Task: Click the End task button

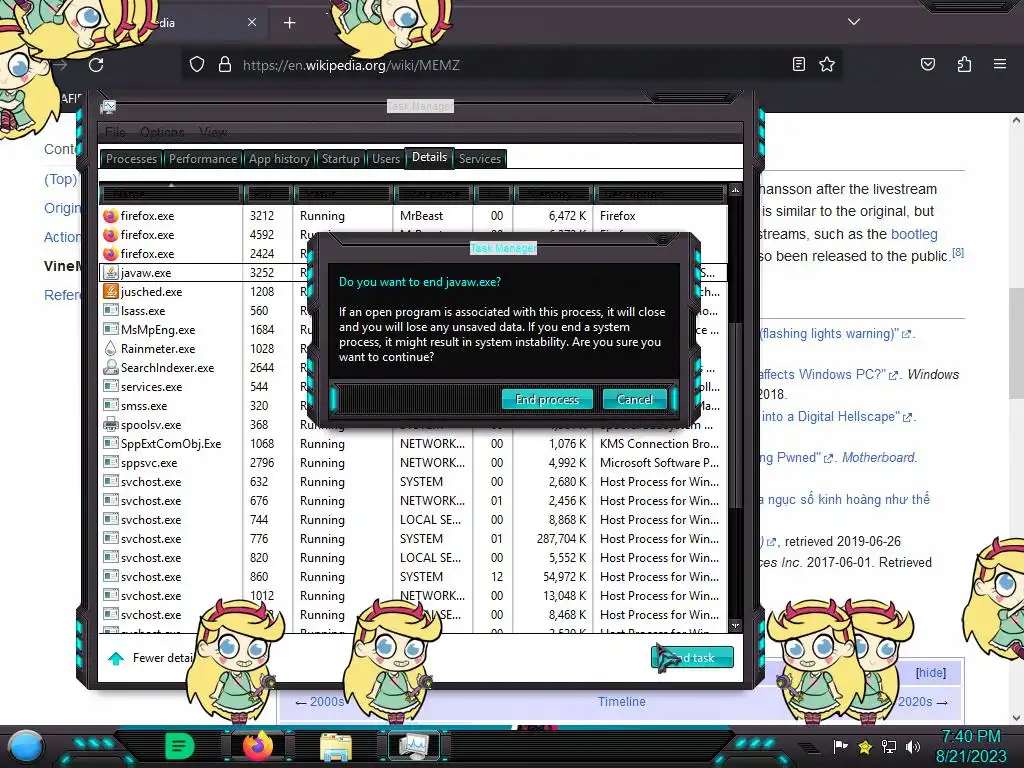Action: 692,658
